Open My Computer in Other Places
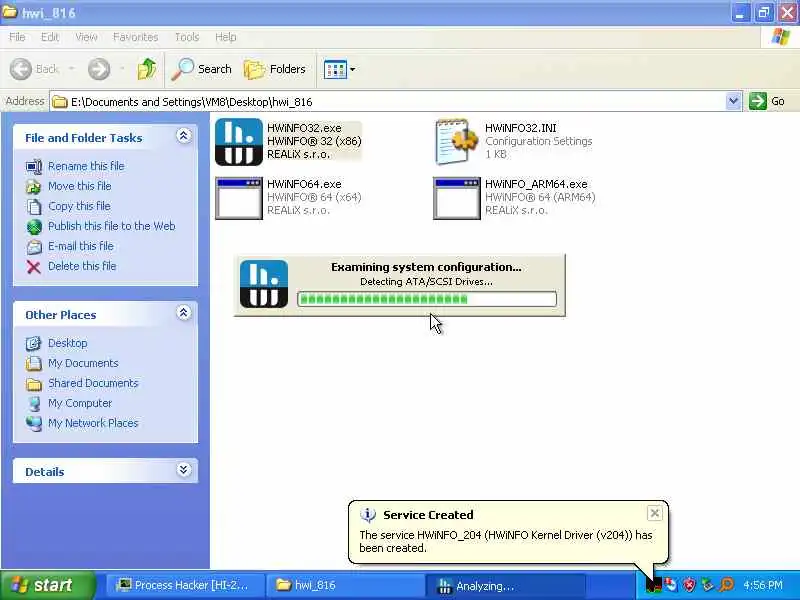The width and height of the screenshot is (800, 600). [x=80, y=403]
